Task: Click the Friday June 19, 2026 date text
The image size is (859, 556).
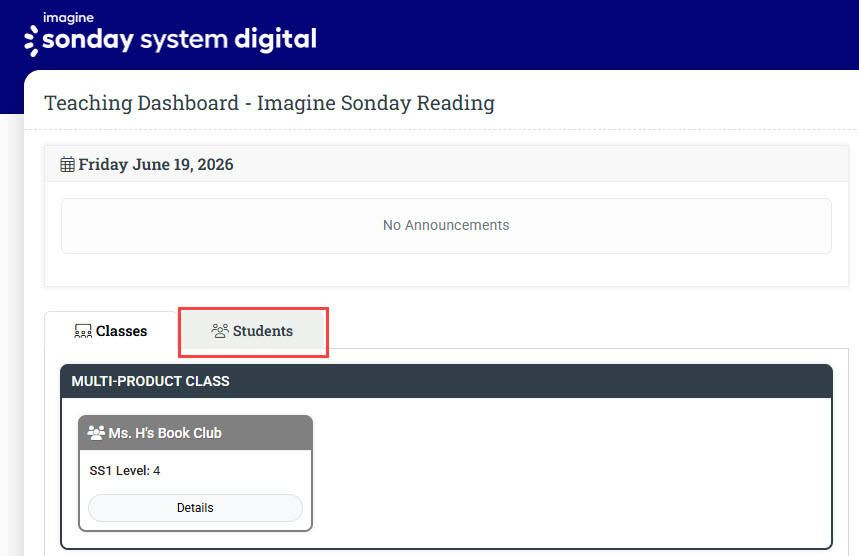Action: point(156,164)
